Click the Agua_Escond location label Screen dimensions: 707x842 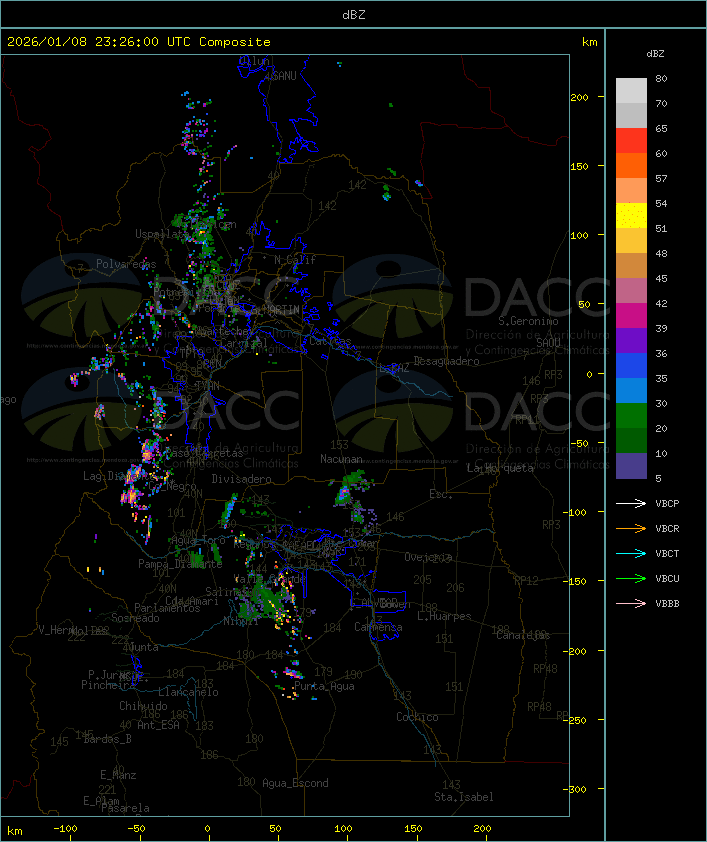point(295,783)
